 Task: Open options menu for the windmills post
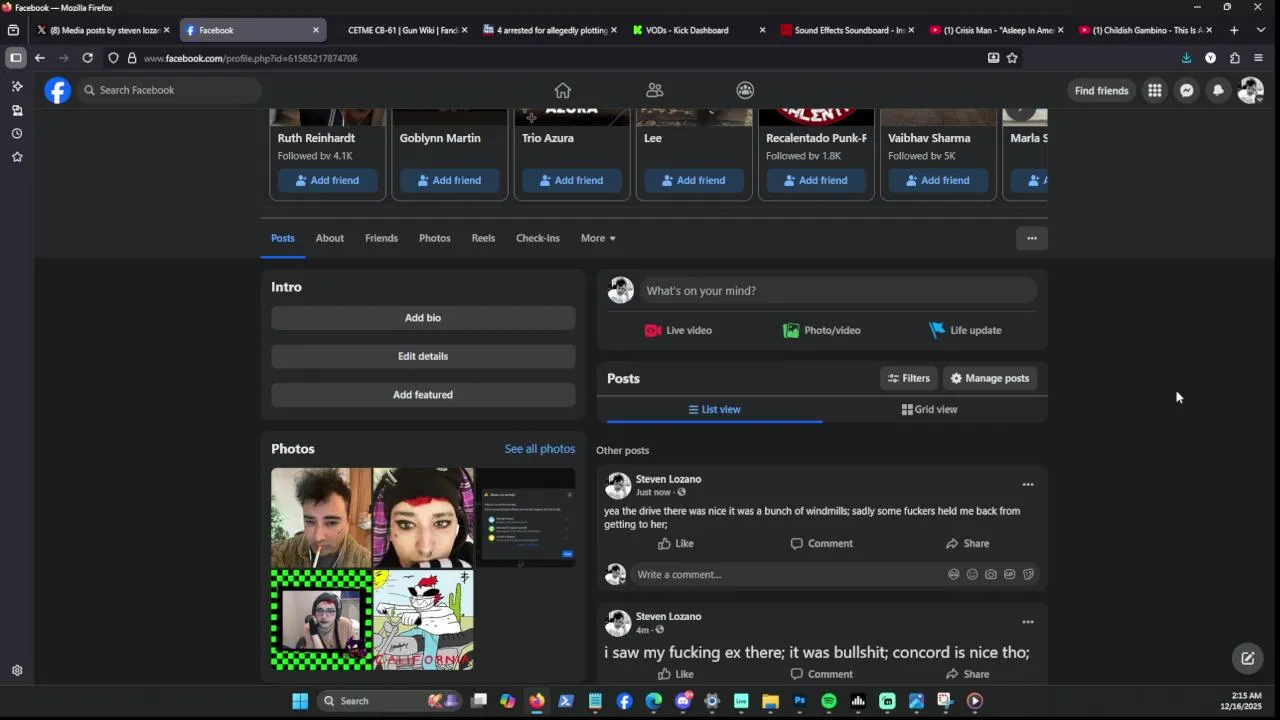pyautogui.click(x=1027, y=485)
